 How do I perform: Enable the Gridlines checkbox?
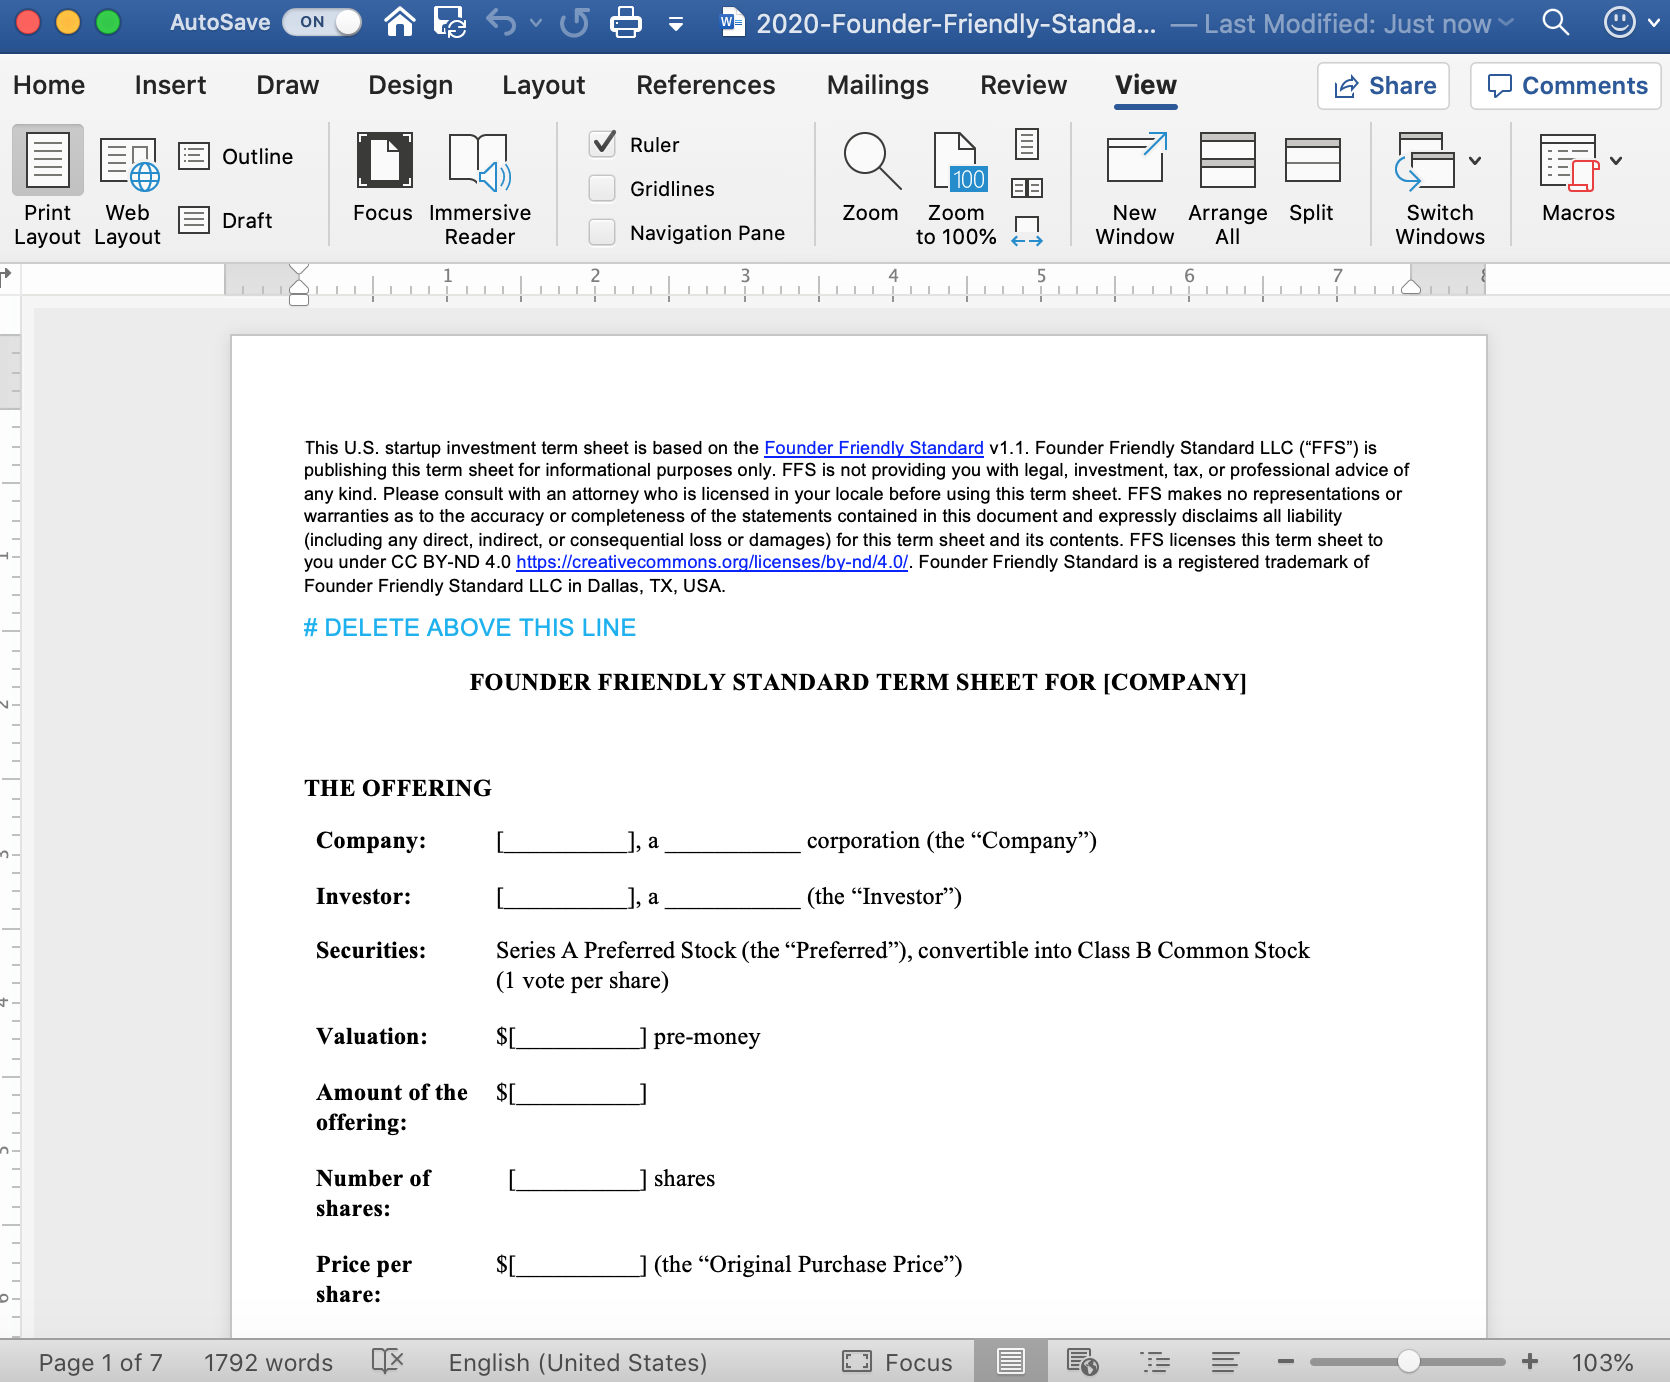click(601, 188)
